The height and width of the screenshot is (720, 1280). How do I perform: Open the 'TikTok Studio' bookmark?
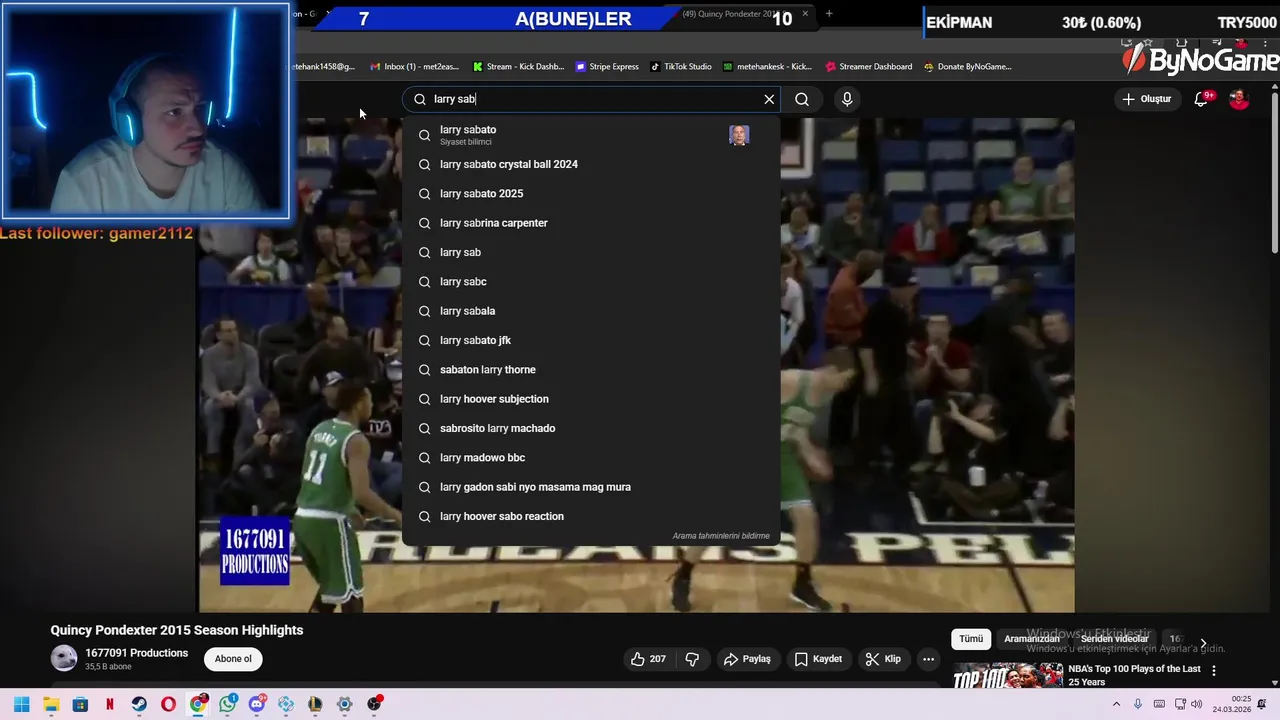point(681,67)
